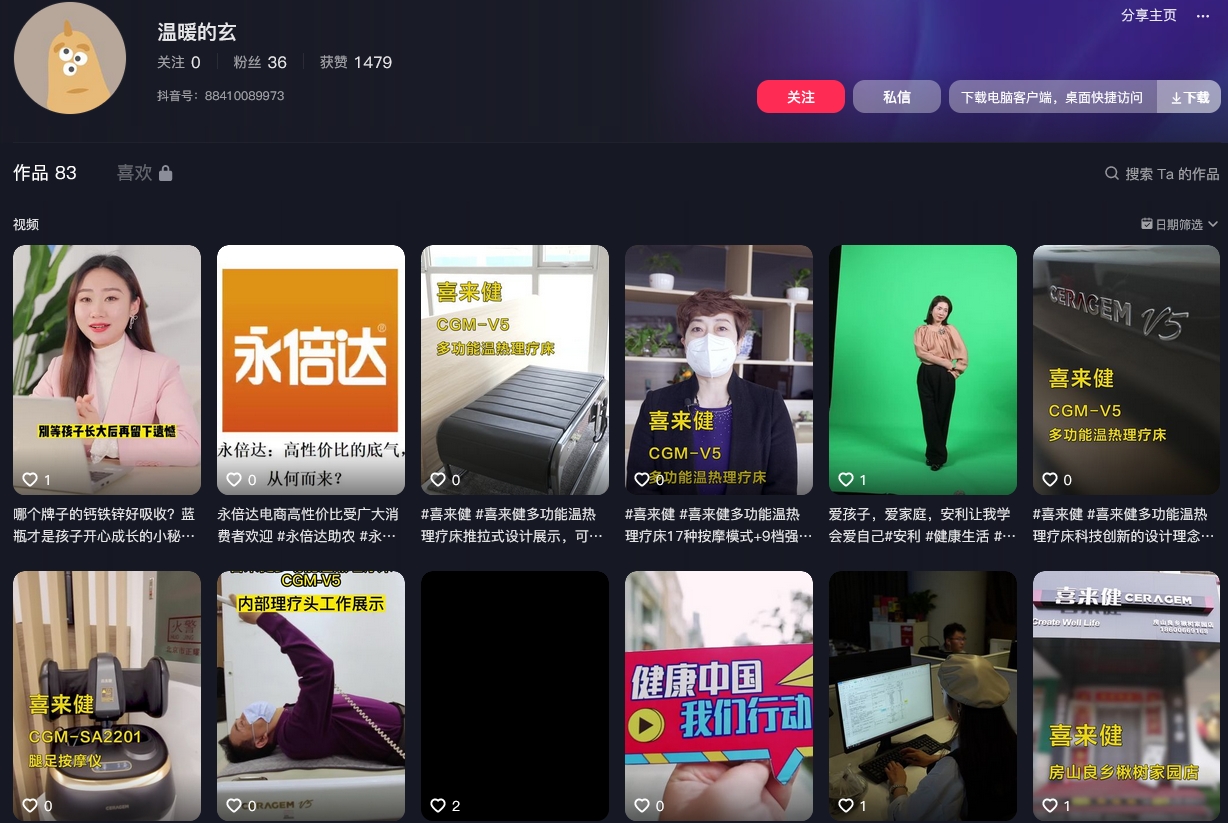
Task: Click the username 温暖的玄
Action: 197,32
